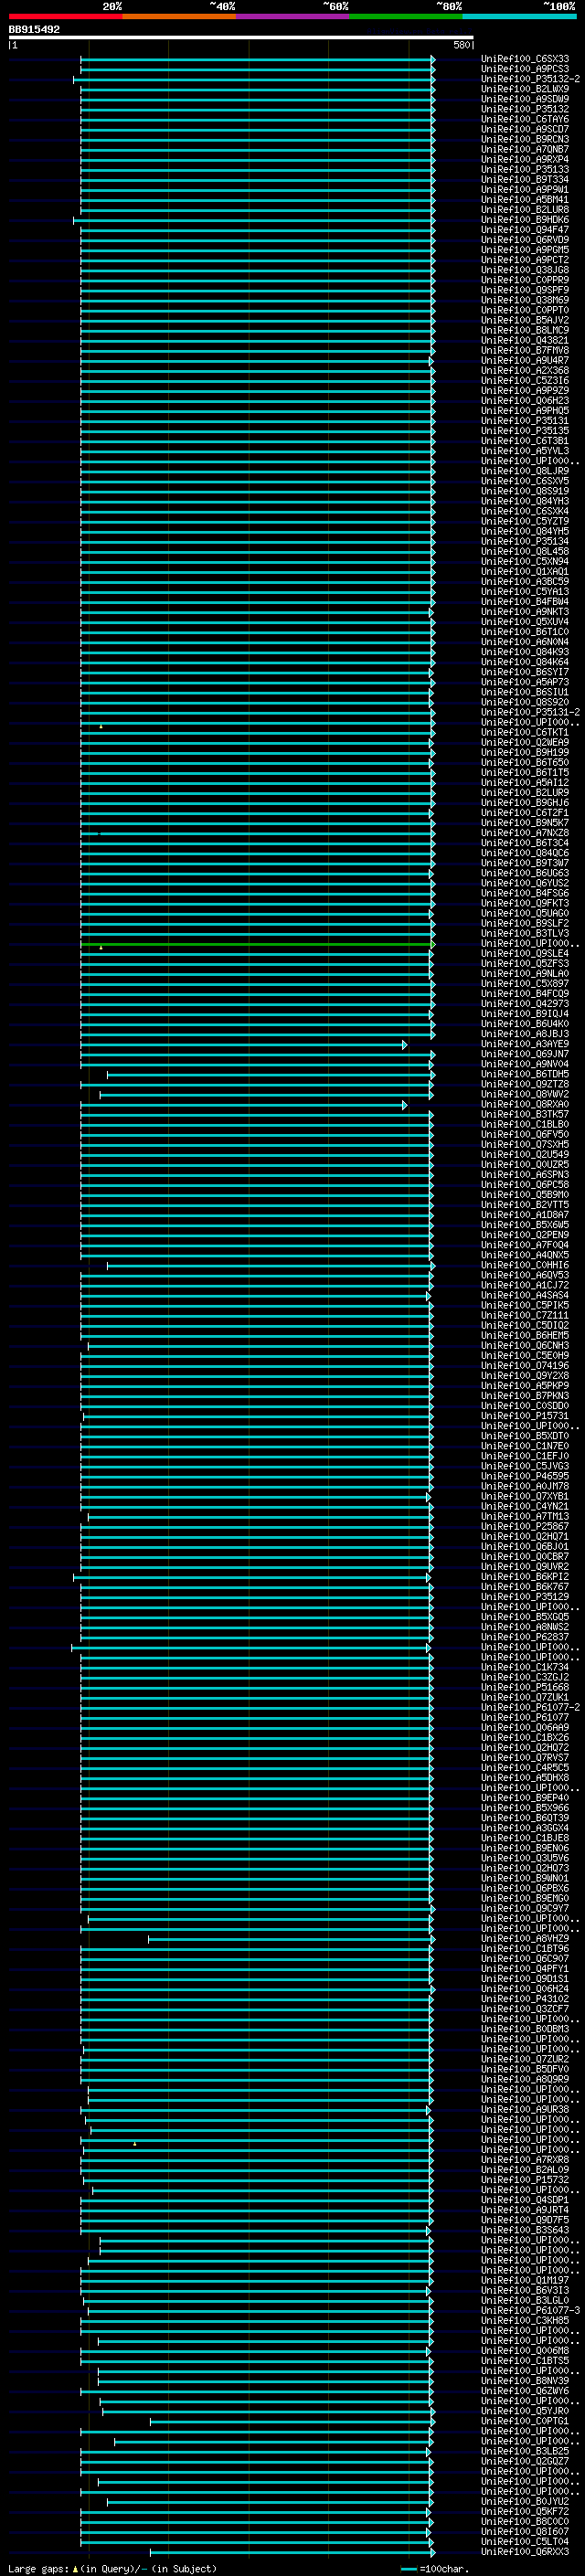Select the UniRef100_P35129 hit label

pyautogui.click(x=525, y=1597)
